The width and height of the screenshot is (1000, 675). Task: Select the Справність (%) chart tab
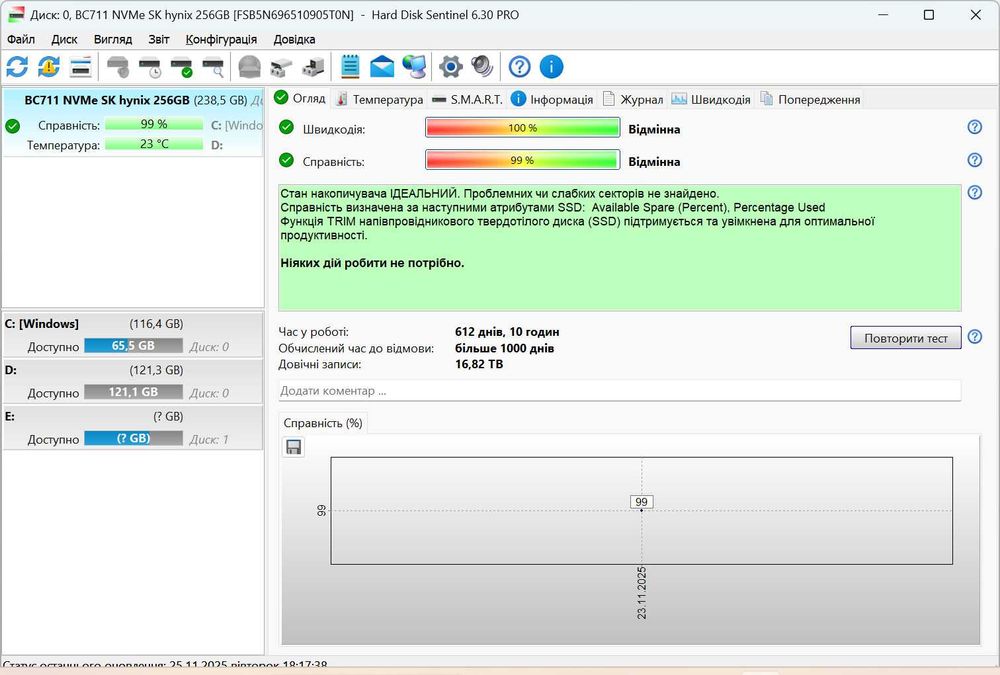pos(323,423)
